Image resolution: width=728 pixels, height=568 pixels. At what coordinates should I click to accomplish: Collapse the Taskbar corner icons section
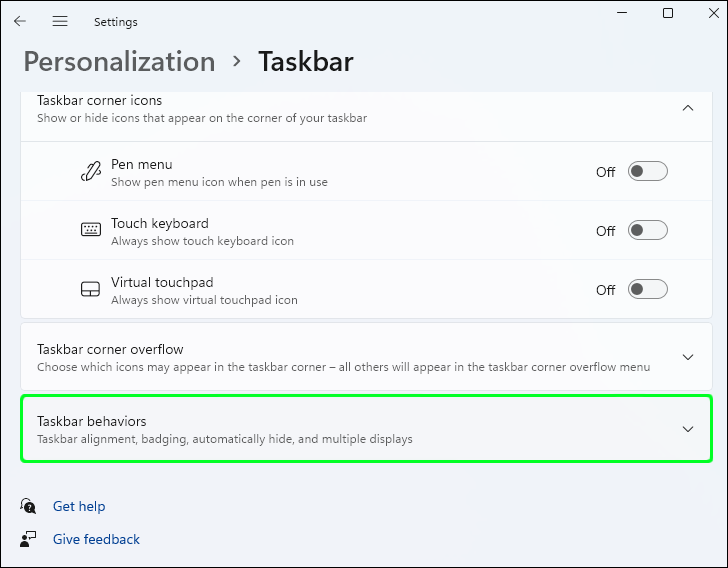coord(688,108)
